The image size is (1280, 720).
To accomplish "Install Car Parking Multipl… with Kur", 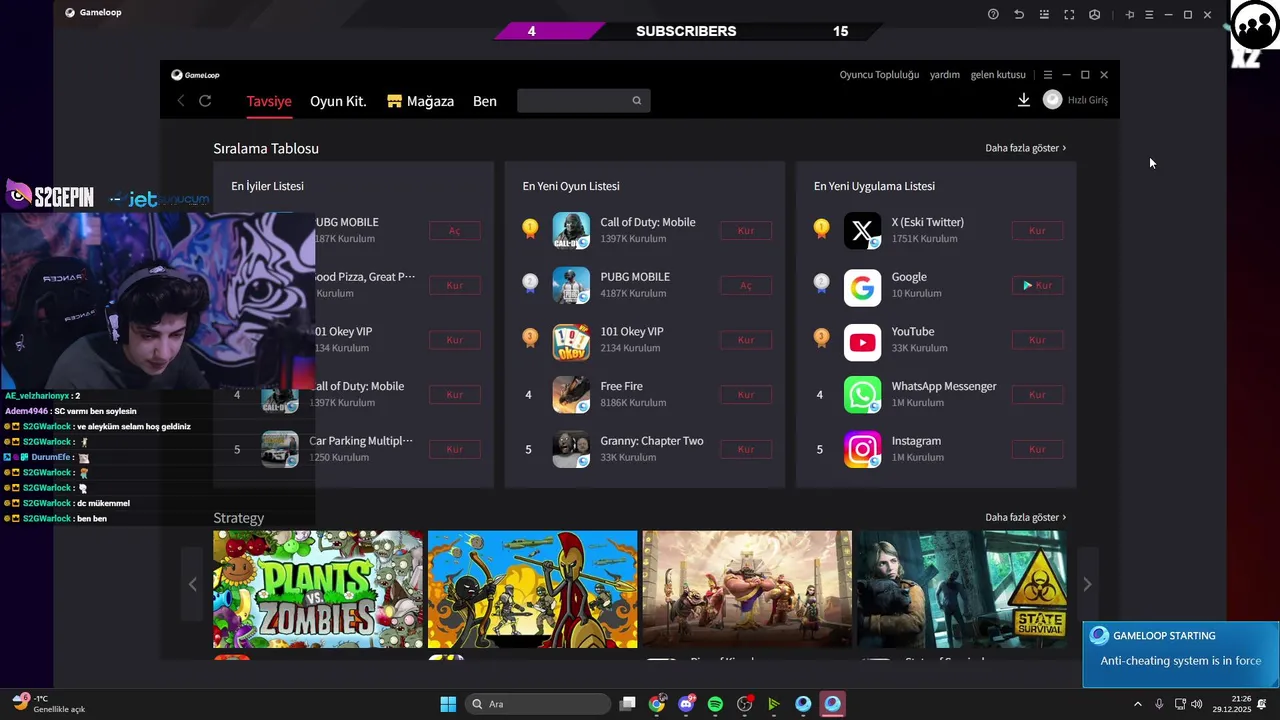I will point(455,449).
